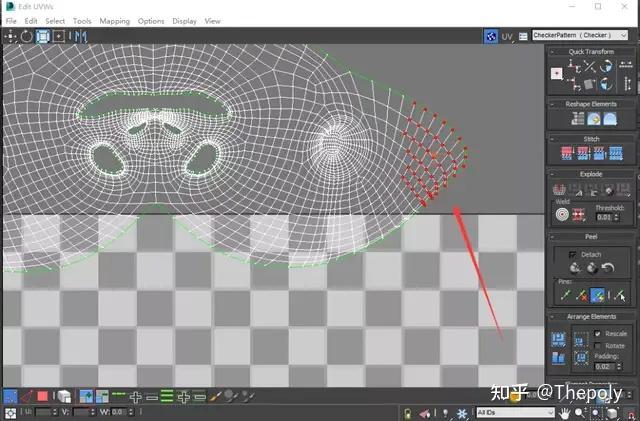This screenshot has width=640, height=421.
Task: Click the Weld Threshold value field
Action: click(x=604, y=218)
